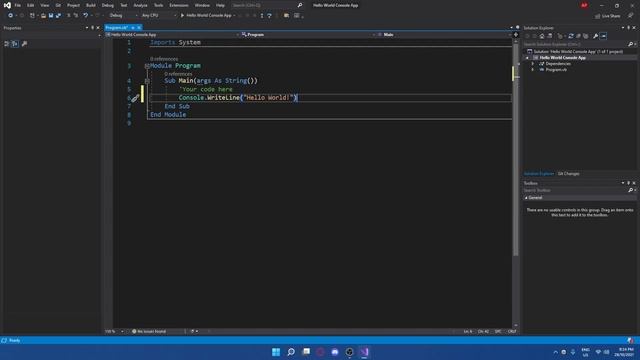Open the Main member navigation dropdown
The height and width of the screenshot is (360, 640).
(x=443, y=35)
